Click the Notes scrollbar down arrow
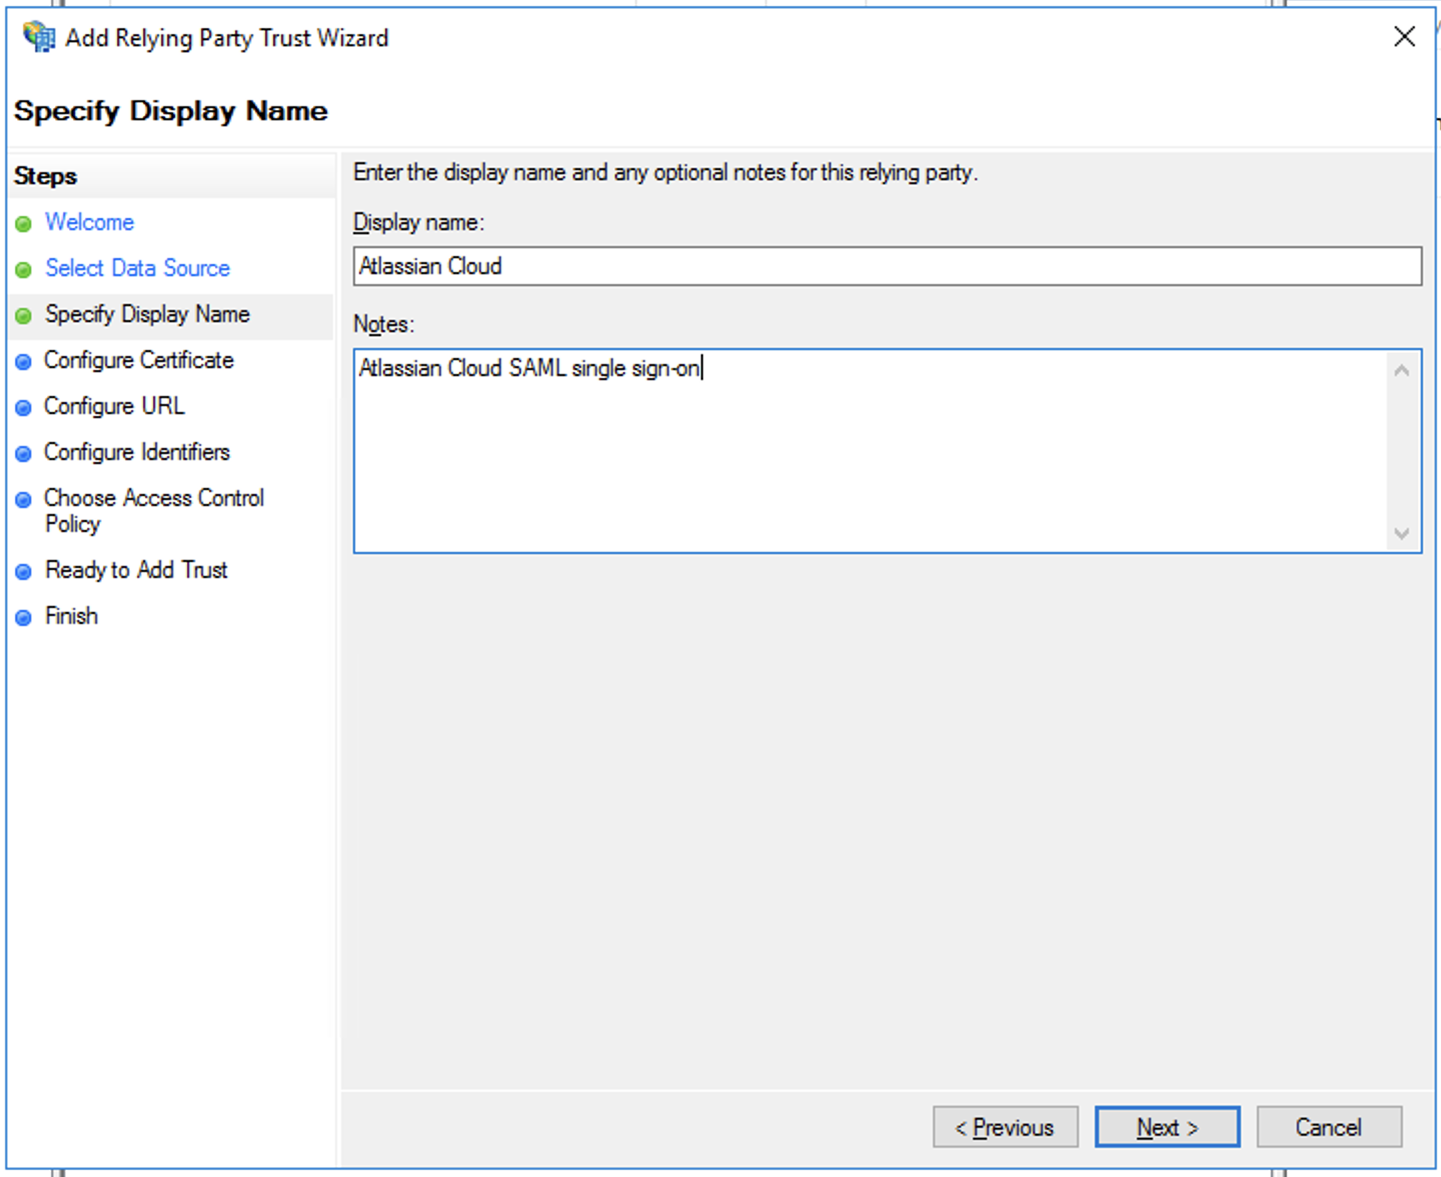1441x1177 pixels. coord(1402,533)
